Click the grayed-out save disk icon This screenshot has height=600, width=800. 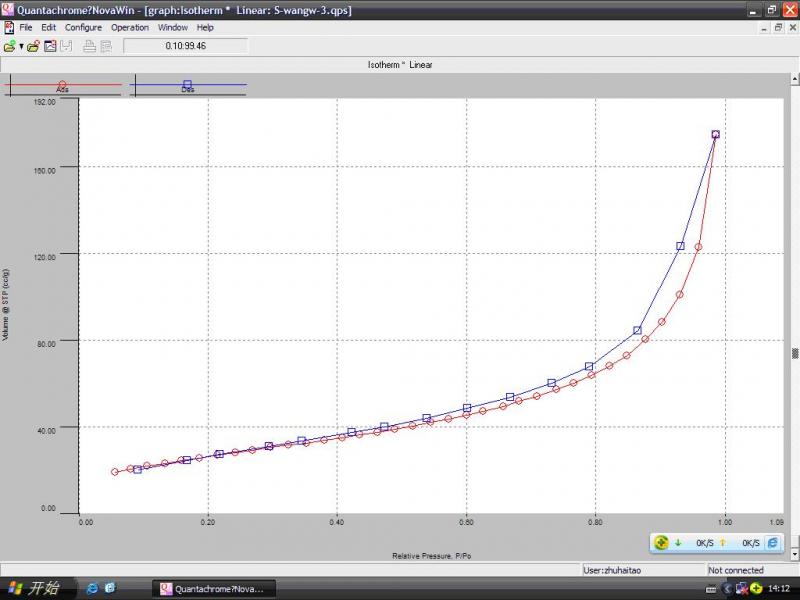point(65,46)
